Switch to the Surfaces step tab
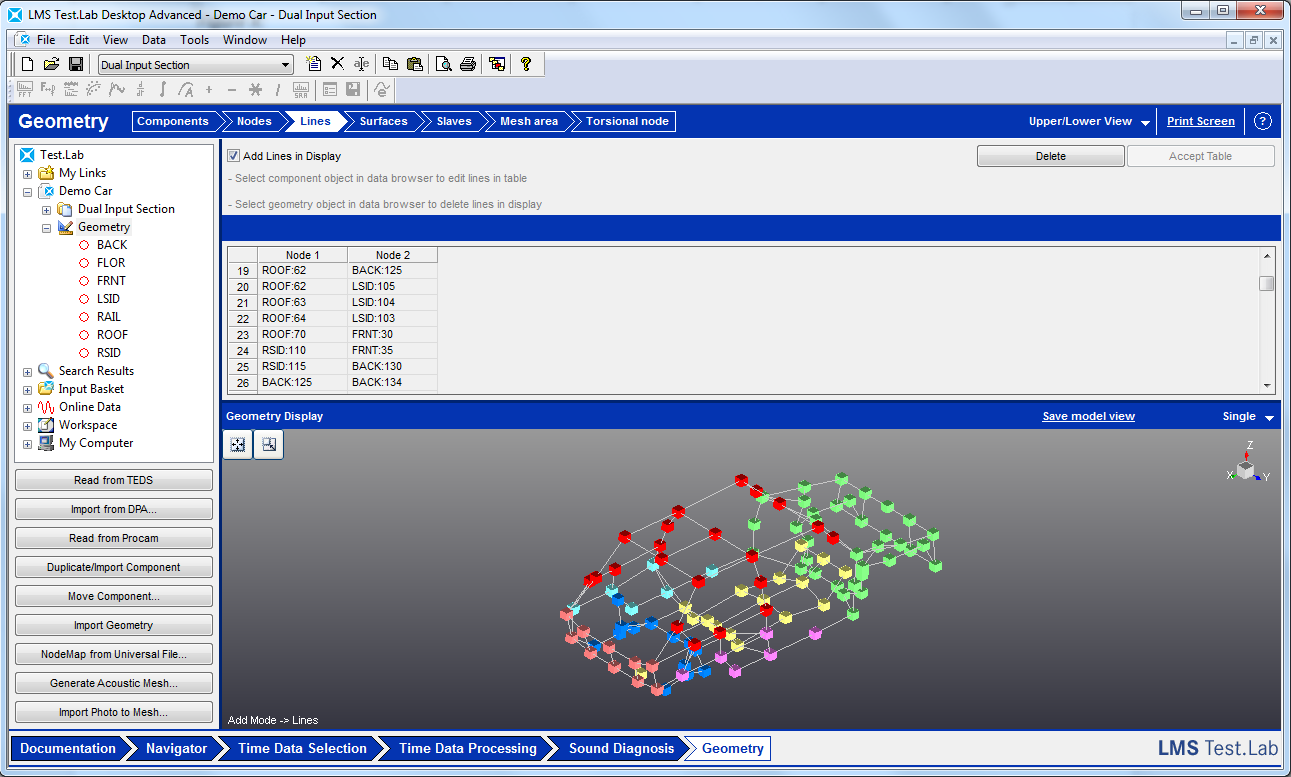The height and width of the screenshot is (777, 1291). click(383, 121)
